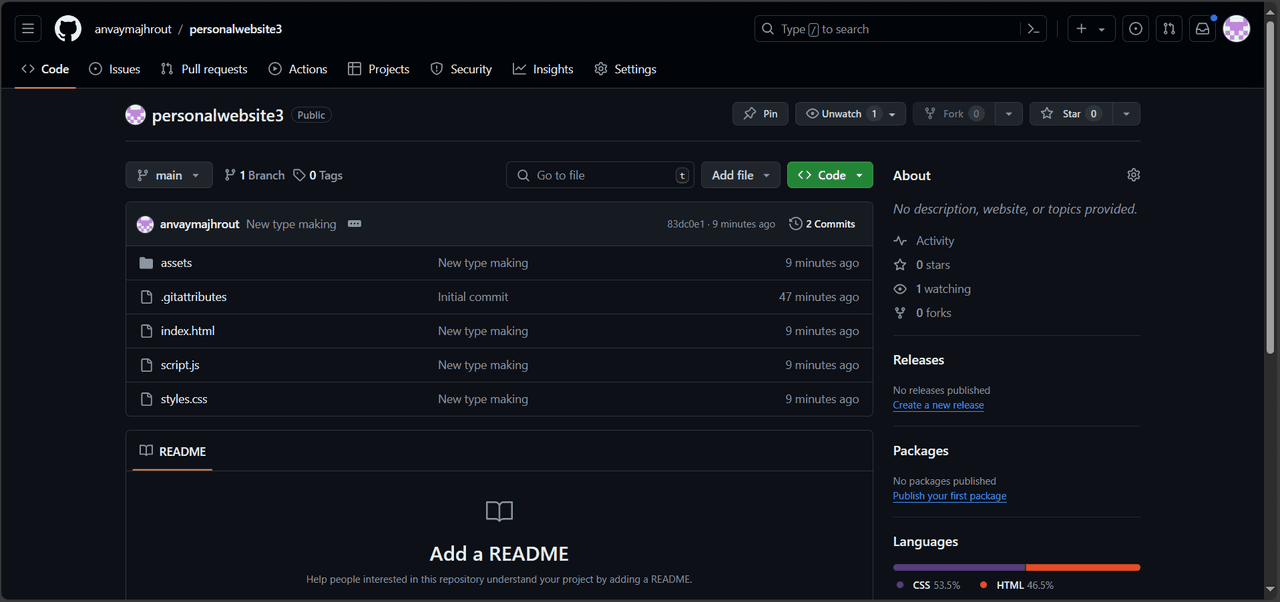The width and height of the screenshot is (1280, 602).
Task: Expand the main branch selector dropdown
Action: click(169, 175)
